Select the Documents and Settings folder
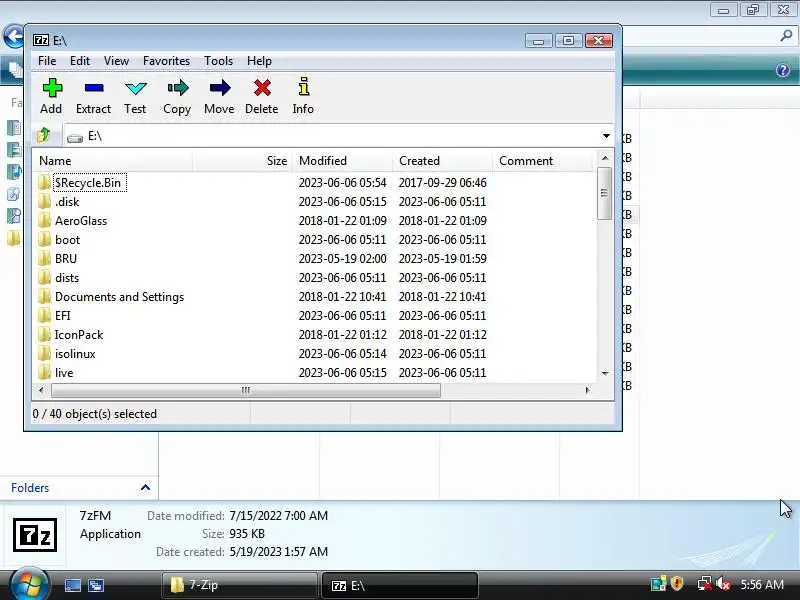Image resolution: width=800 pixels, height=600 pixels. coord(119,296)
